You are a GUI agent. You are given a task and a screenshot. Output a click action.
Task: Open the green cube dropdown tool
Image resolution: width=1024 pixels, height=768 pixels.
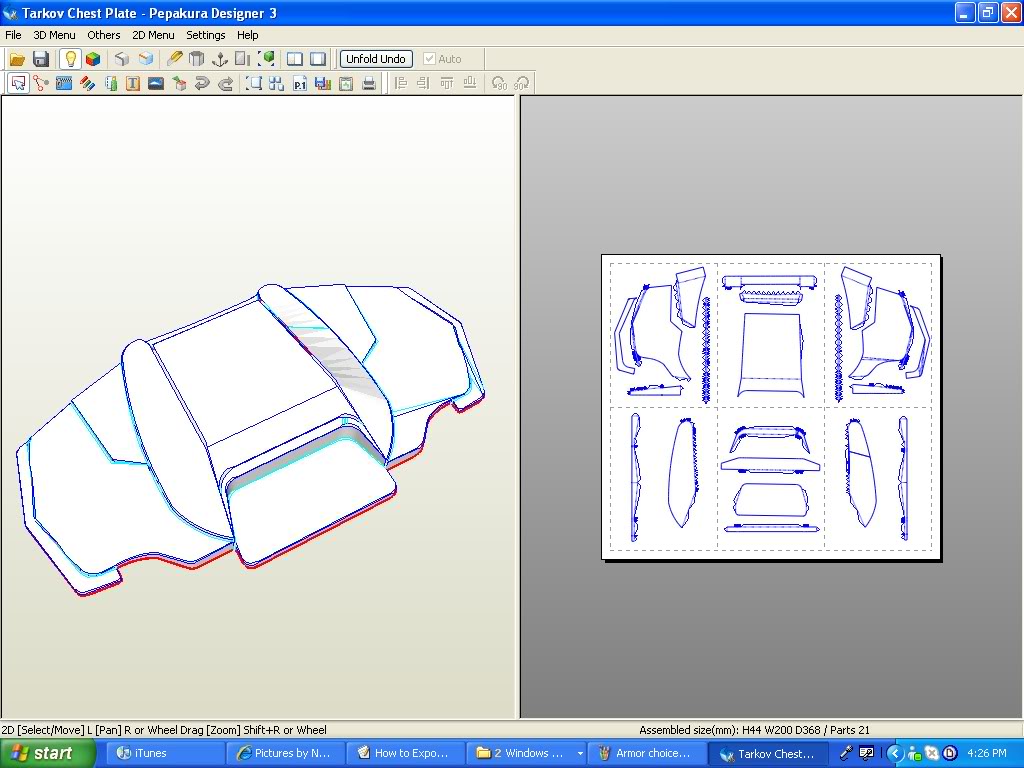[266, 59]
